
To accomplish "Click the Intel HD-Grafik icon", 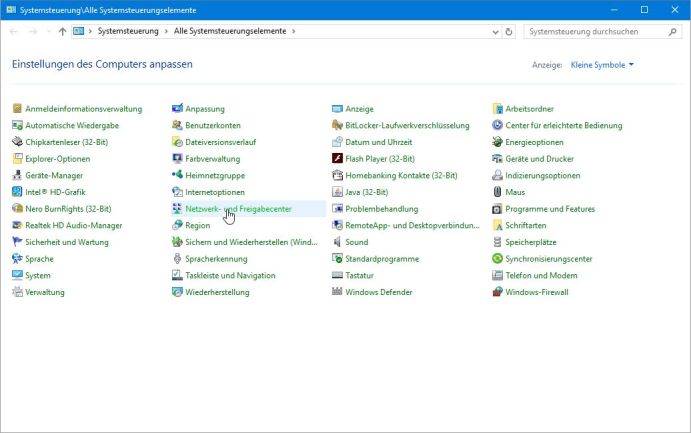I will pos(17,192).
